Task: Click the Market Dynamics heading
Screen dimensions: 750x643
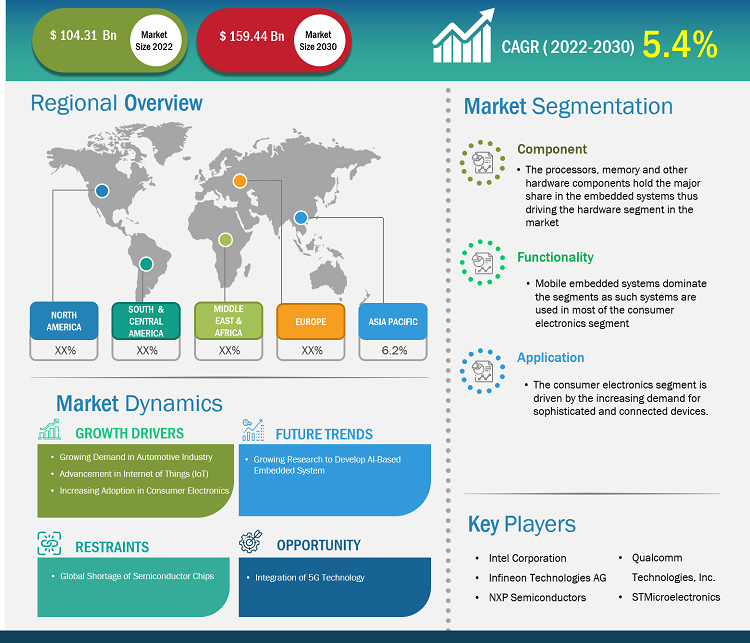Action: [139, 403]
